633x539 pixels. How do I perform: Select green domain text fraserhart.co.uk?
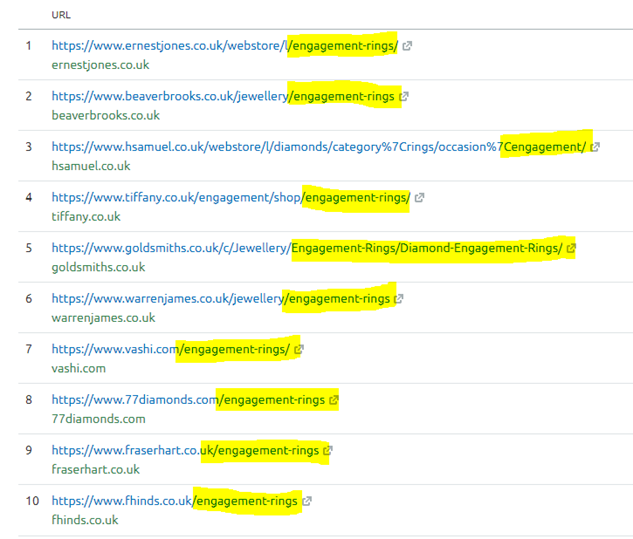pos(96,470)
